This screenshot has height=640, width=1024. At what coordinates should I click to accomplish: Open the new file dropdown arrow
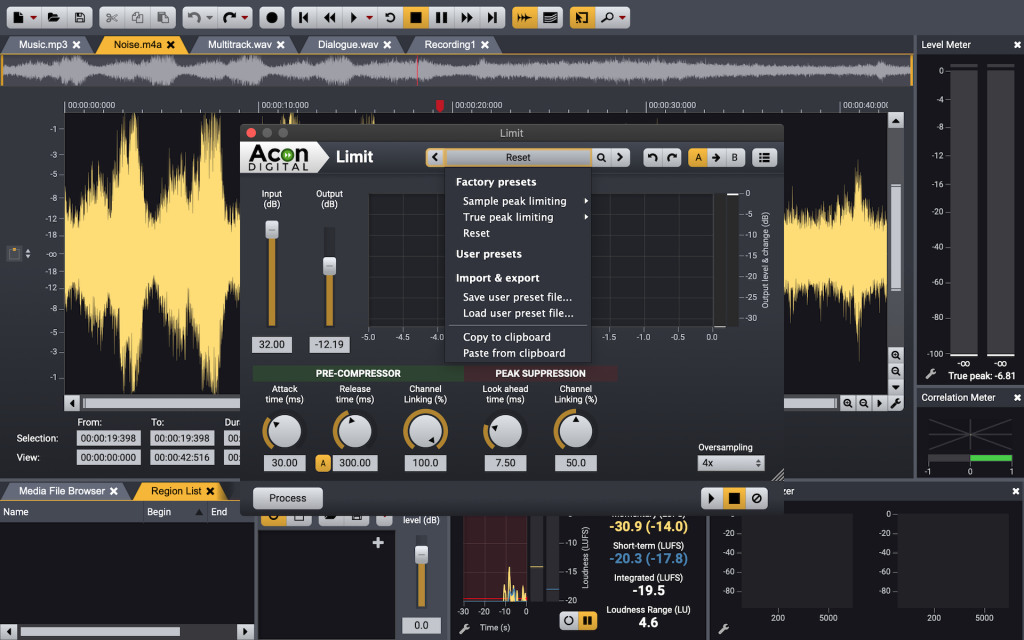tap(33, 17)
